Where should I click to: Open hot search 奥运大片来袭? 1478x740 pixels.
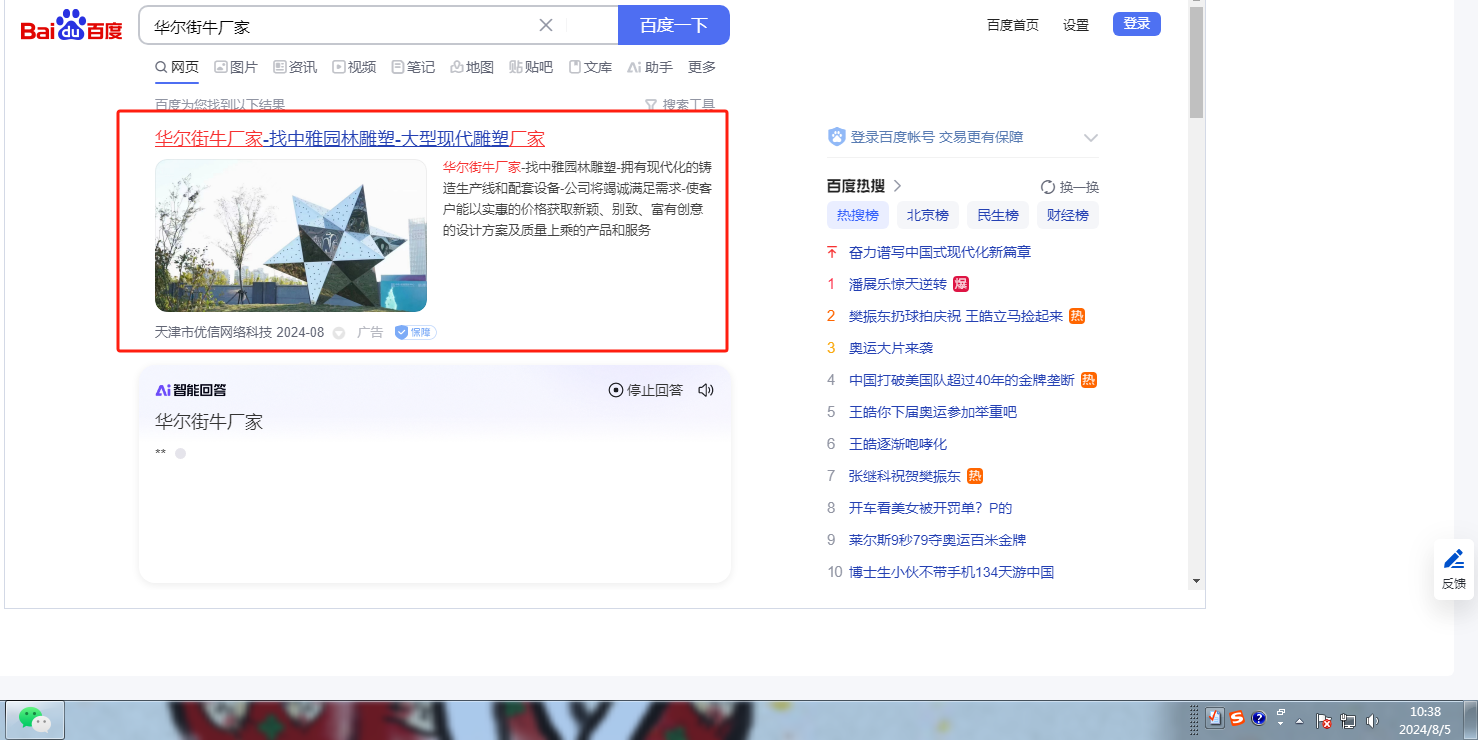click(x=891, y=348)
